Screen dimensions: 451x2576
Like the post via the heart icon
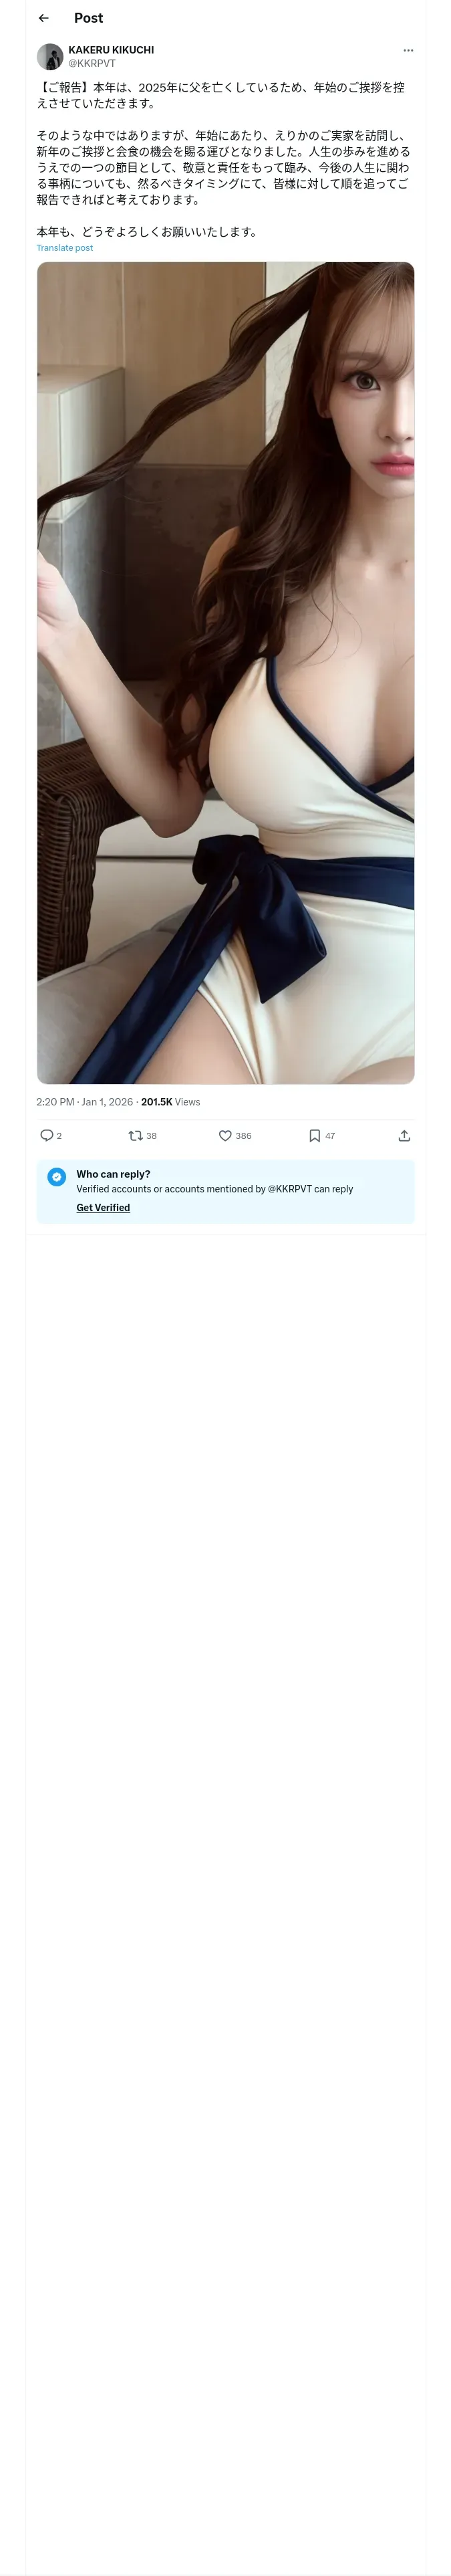coord(225,1135)
